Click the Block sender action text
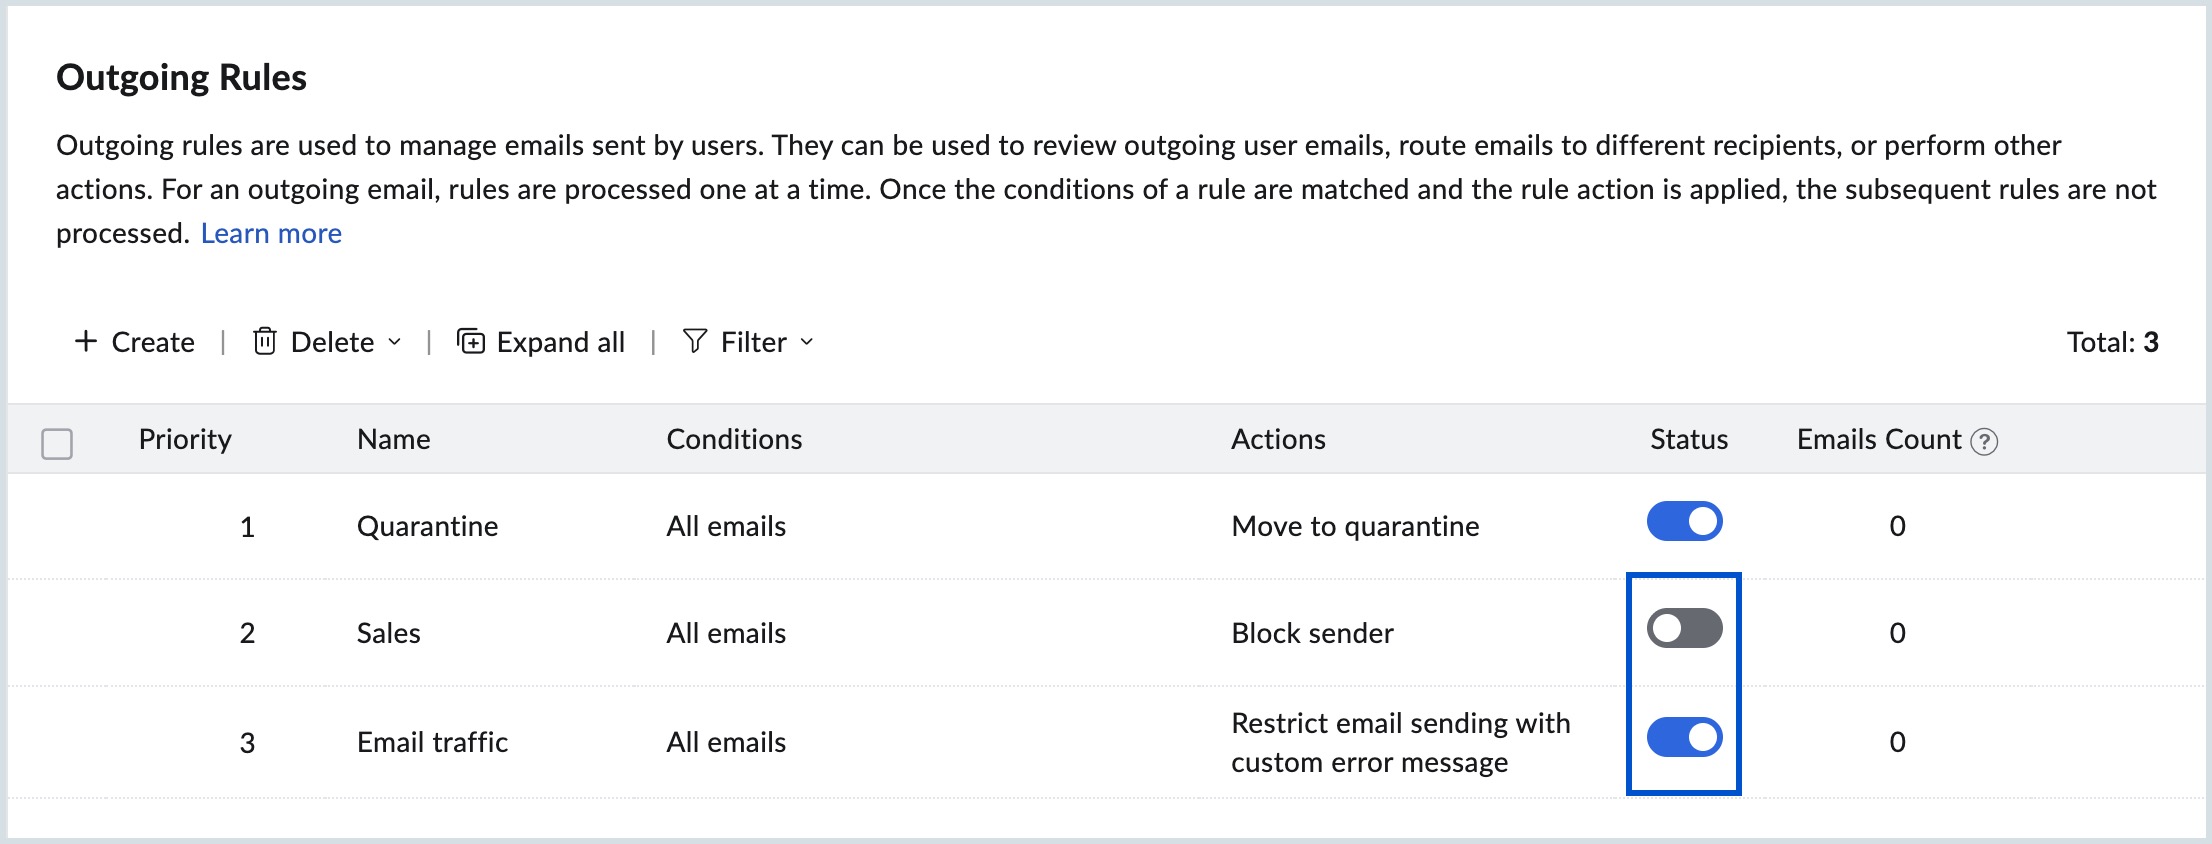 tap(1312, 633)
